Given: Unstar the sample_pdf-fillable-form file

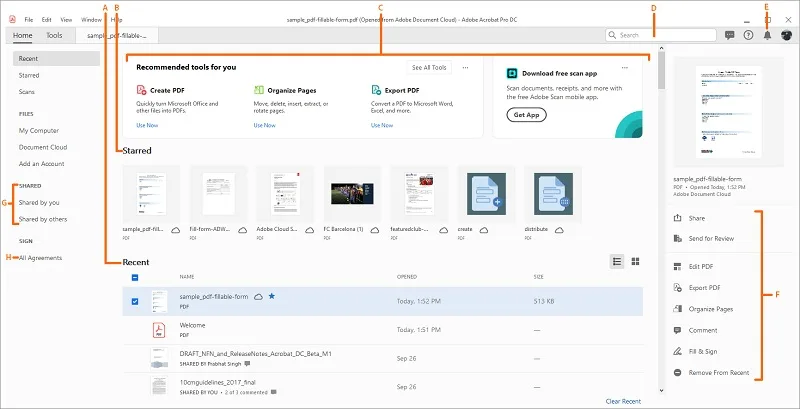Looking at the screenshot, I should pos(272,297).
